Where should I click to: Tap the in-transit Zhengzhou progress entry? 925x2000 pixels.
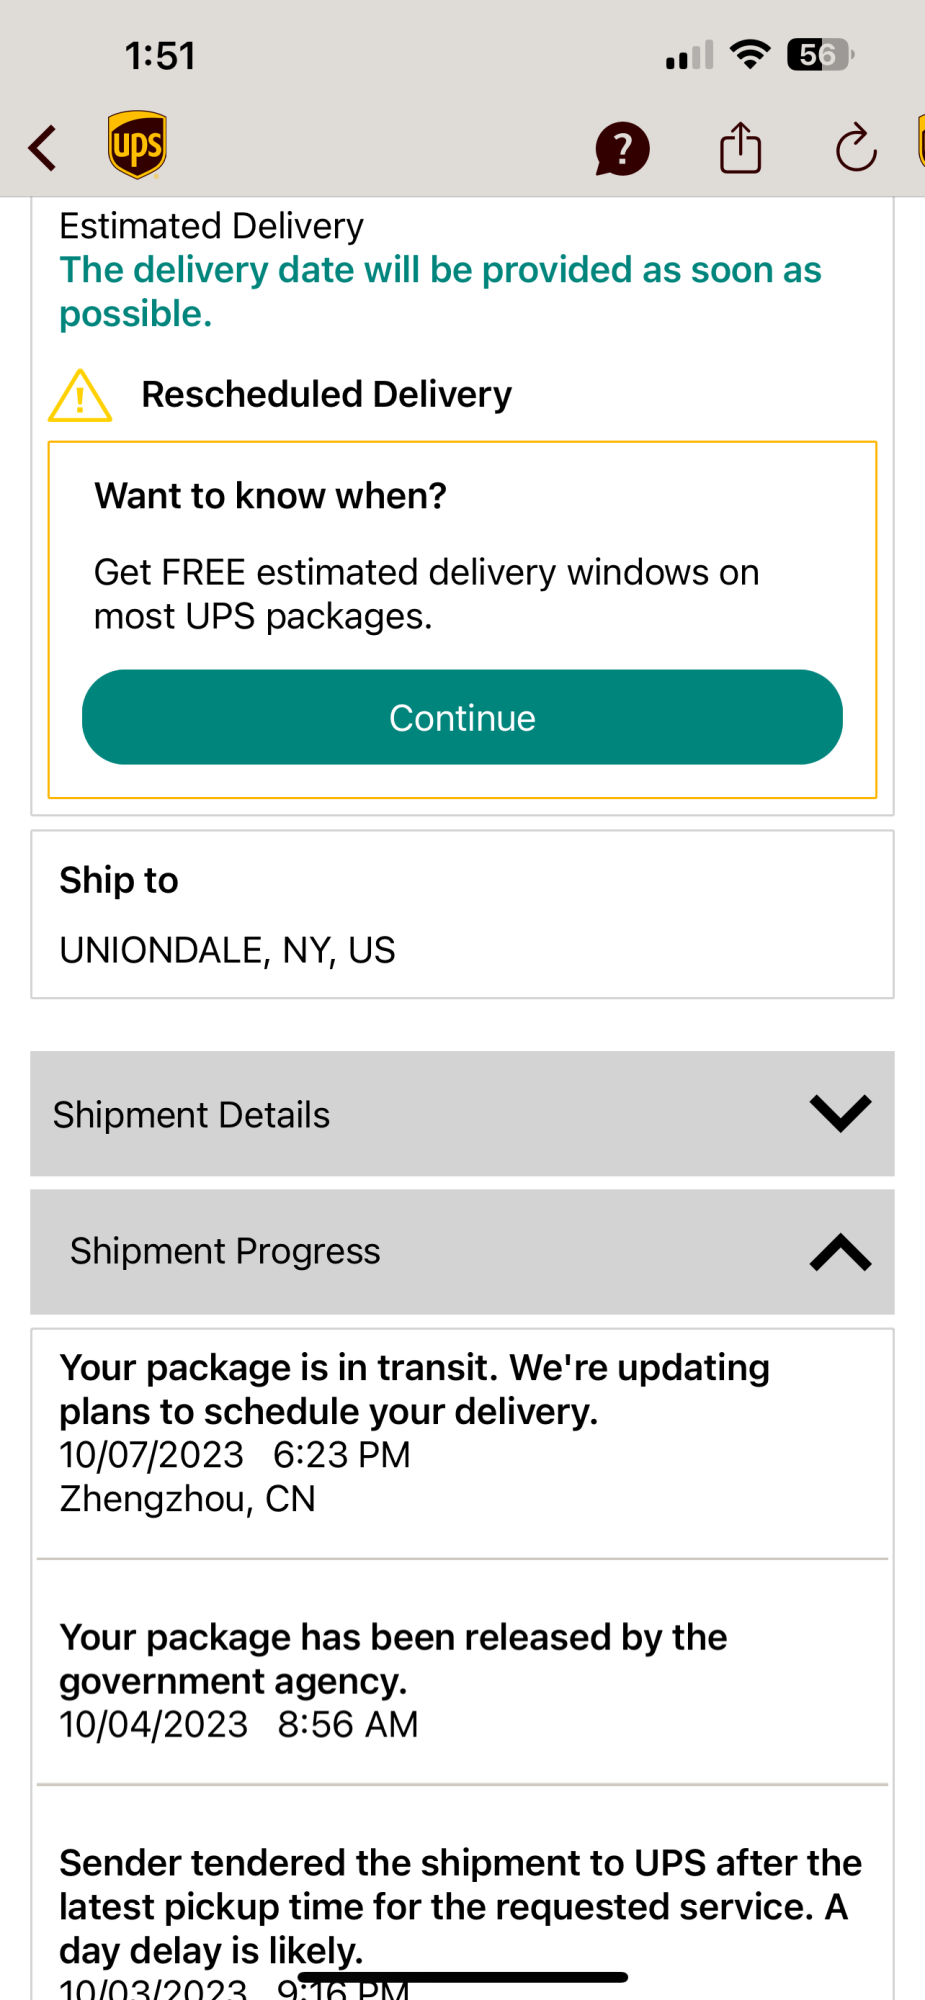pyautogui.click(x=462, y=1432)
